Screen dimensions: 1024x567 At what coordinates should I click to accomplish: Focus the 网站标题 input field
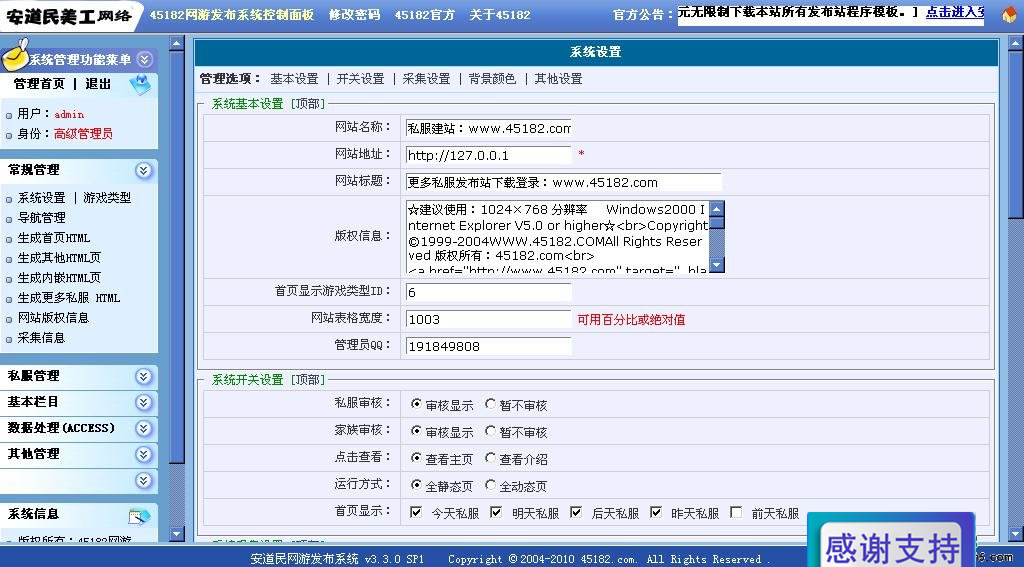(564, 182)
